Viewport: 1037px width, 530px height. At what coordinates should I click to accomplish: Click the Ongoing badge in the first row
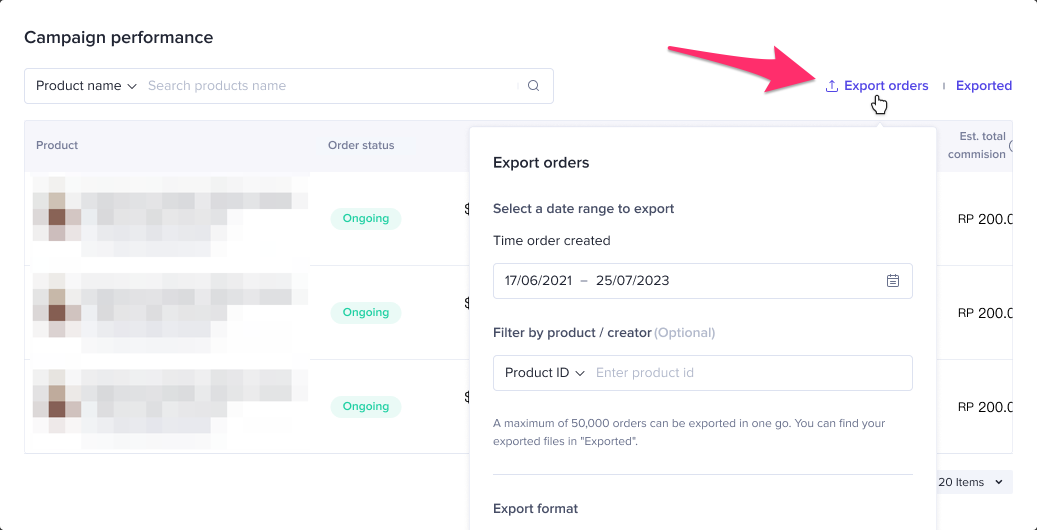(366, 219)
